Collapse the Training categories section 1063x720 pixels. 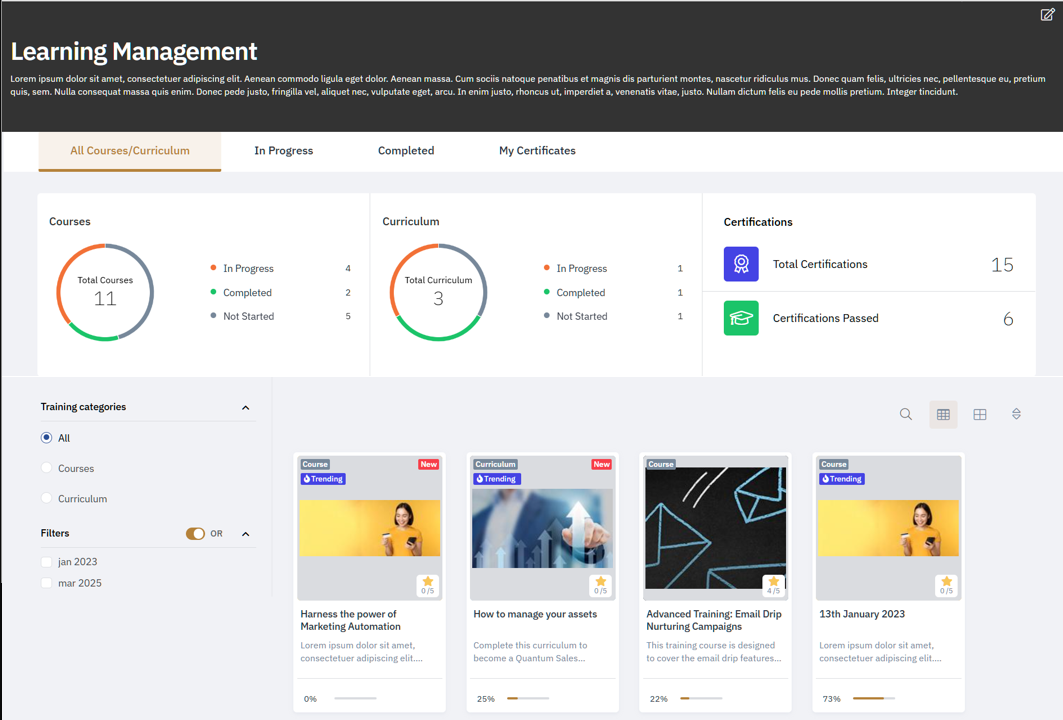(x=245, y=407)
